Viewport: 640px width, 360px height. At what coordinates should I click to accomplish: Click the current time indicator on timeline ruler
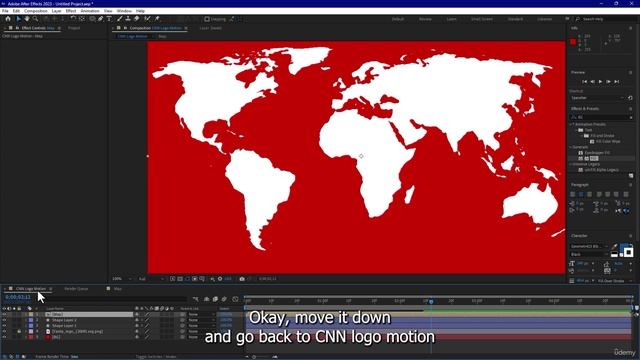[431, 301]
